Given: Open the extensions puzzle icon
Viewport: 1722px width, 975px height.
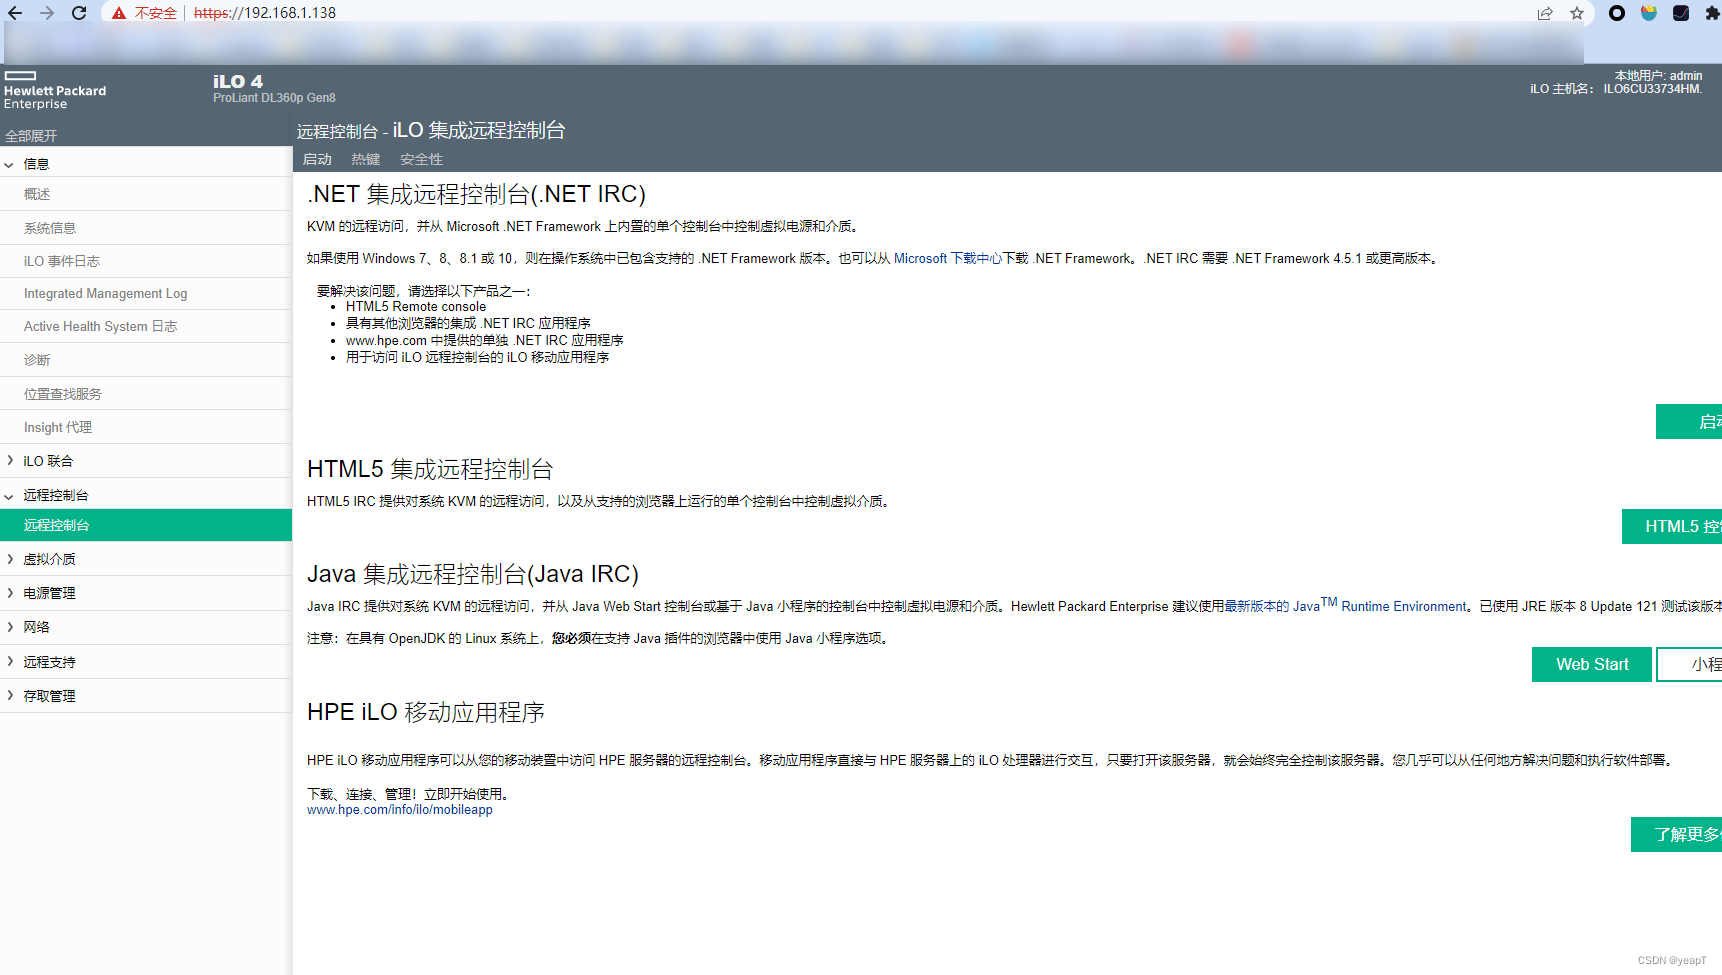Looking at the screenshot, I should (1712, 13).
